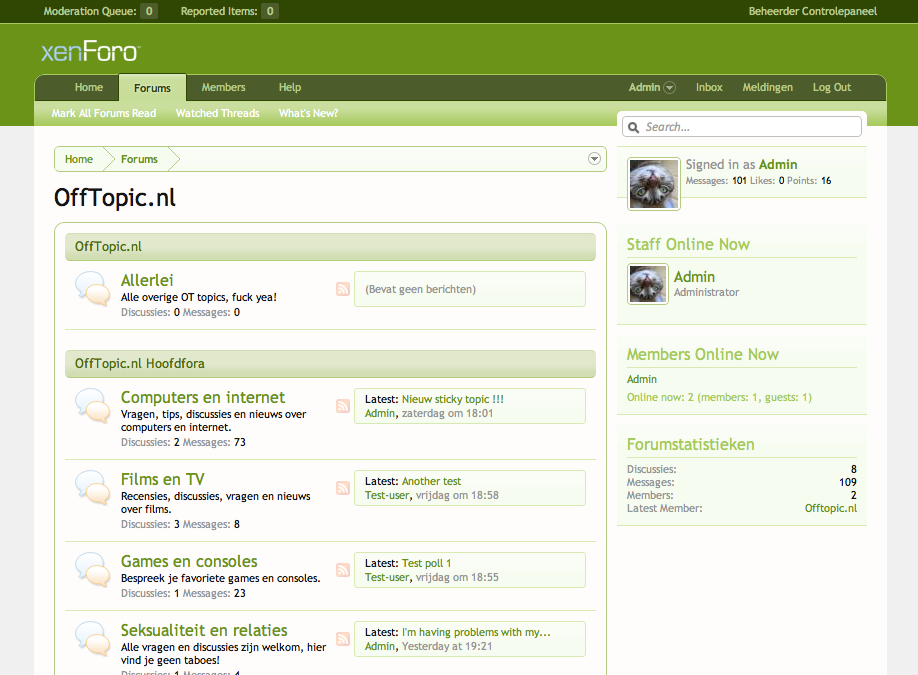Open Beheerder Controlepaneel
Screen dimensions: 918x675
(813, 11)
